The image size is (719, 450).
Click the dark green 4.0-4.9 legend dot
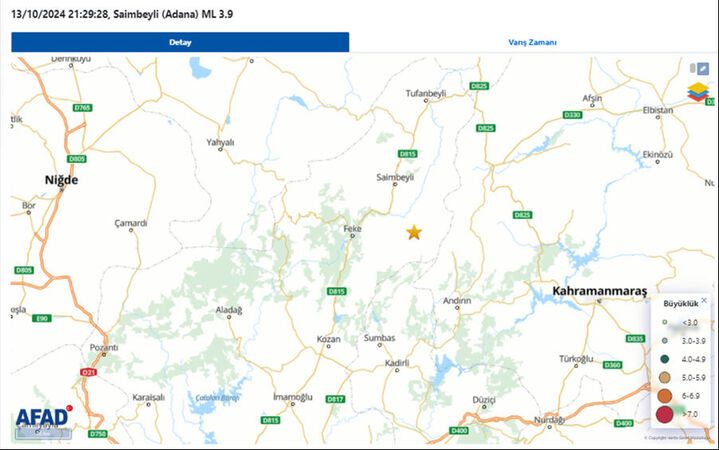[664, 359]
